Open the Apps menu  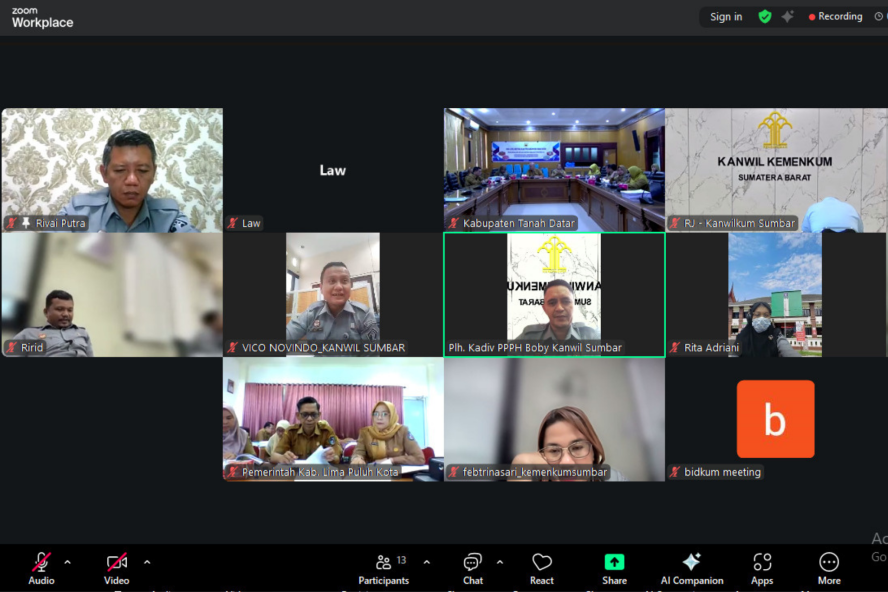tap(762, 568)
